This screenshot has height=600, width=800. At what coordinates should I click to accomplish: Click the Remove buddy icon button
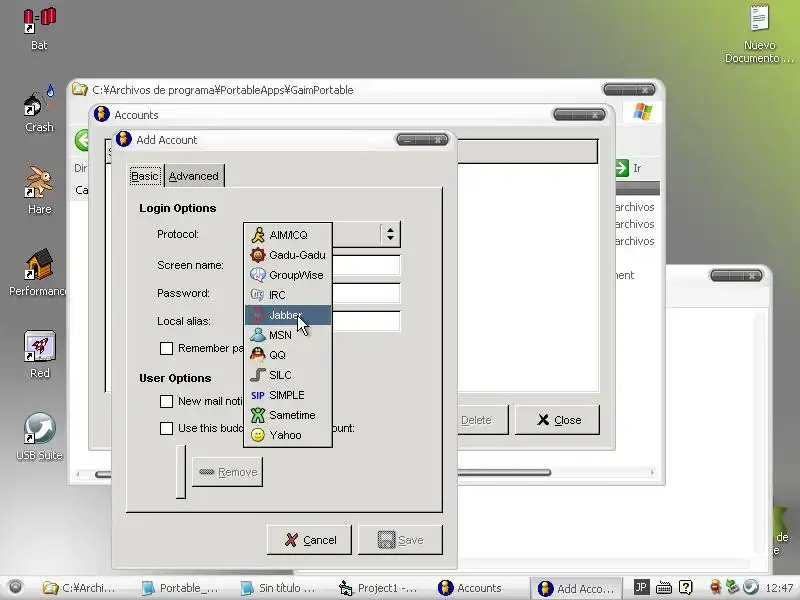coord(228,472)
